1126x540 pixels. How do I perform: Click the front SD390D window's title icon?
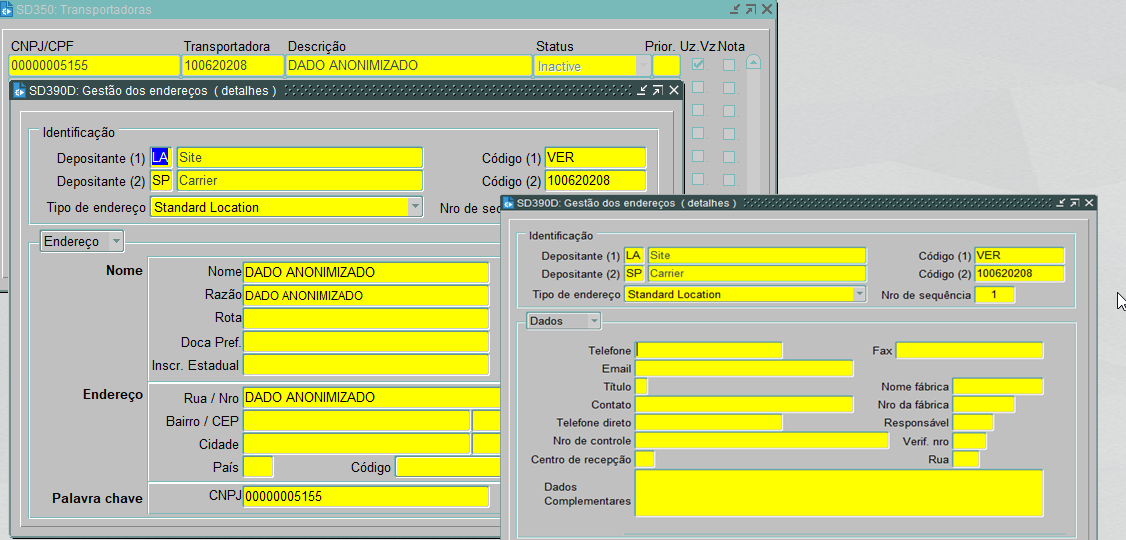tap(508, 203)
